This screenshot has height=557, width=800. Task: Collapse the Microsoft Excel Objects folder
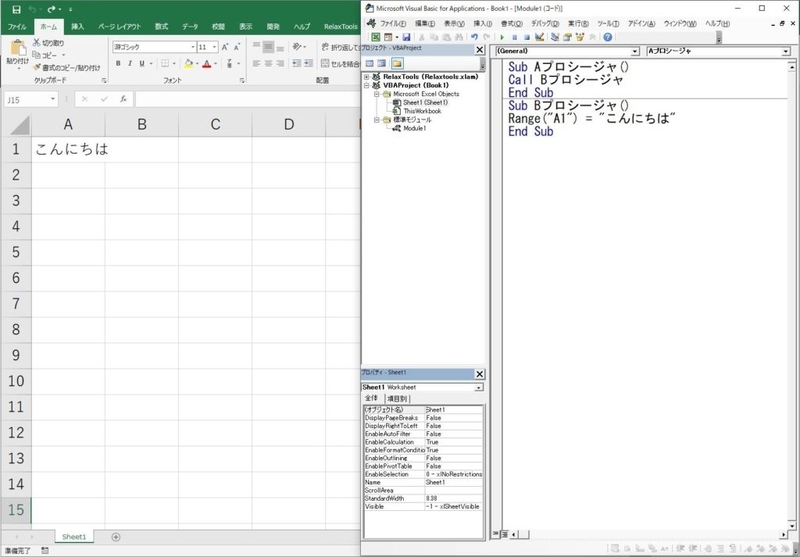tap(377, 94)
